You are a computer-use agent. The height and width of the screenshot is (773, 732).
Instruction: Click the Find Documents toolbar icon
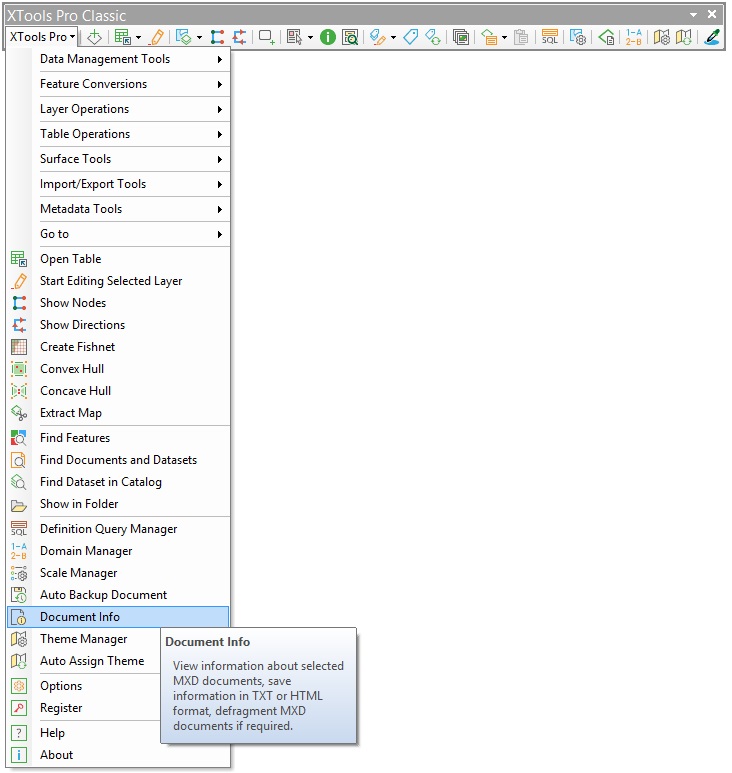click(x=350, y=37)
